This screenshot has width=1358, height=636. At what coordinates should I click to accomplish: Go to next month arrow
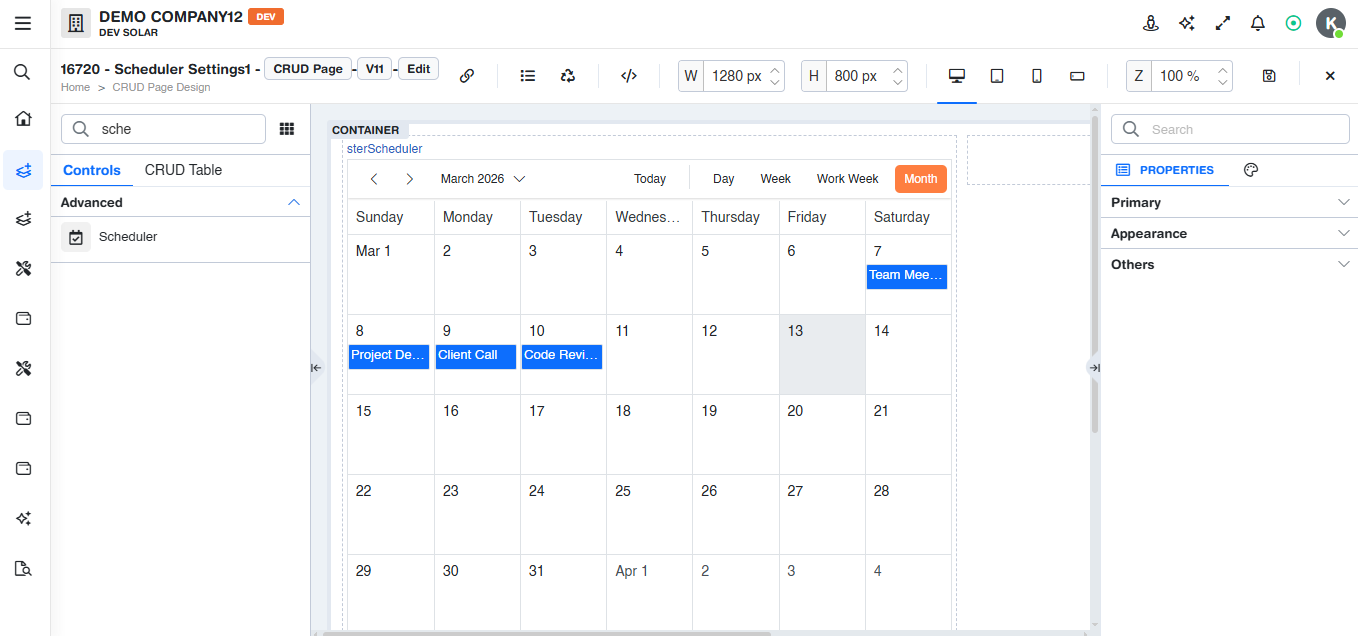tap(409, 179)
